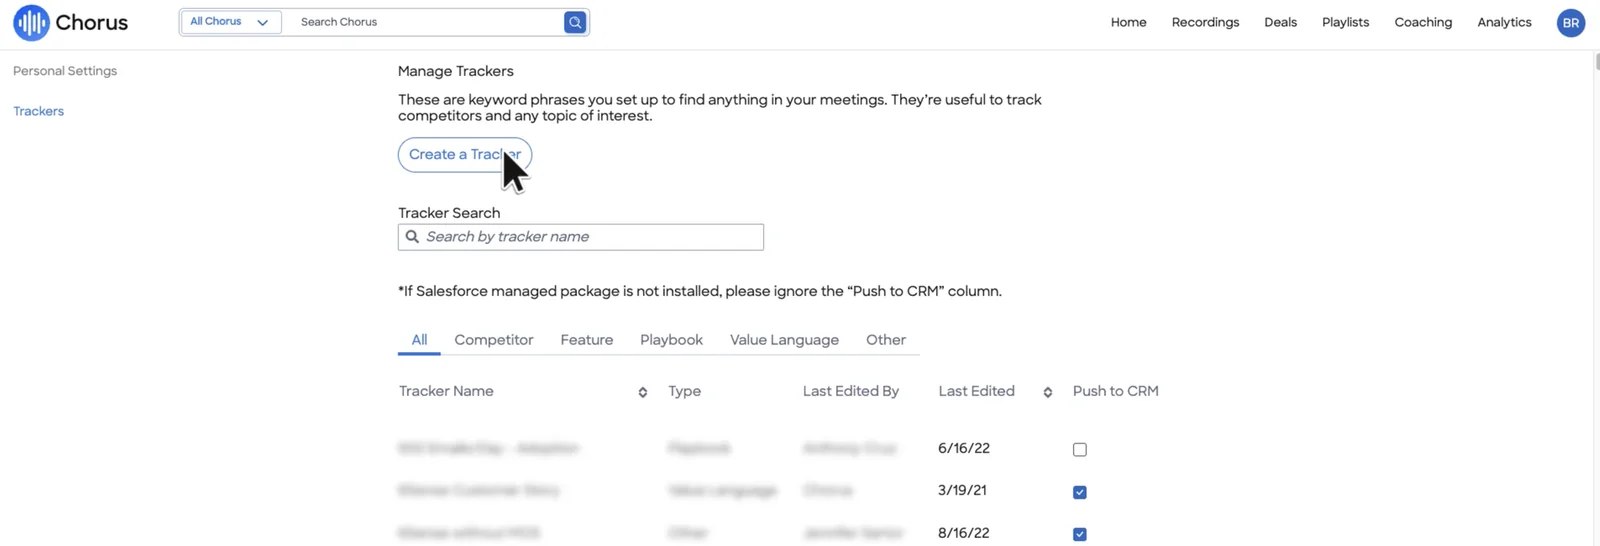1600x546 pixels.
Task: Uncheck Push to CRM for 3/19/21 row
Action: tap(1080, 492)
